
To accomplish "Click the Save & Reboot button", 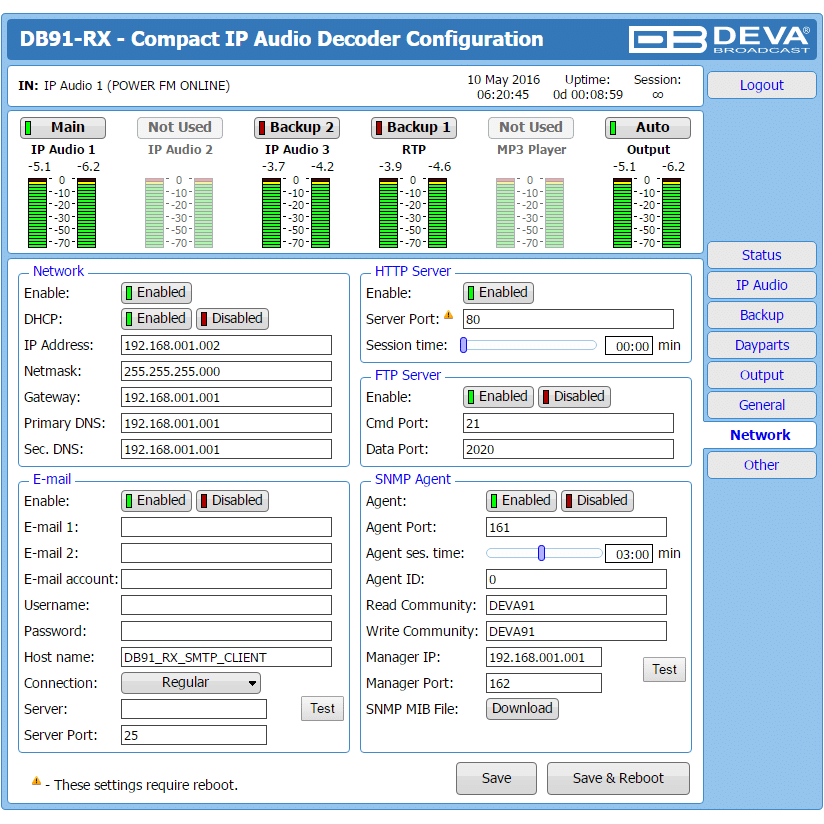I will pos(618,778).
